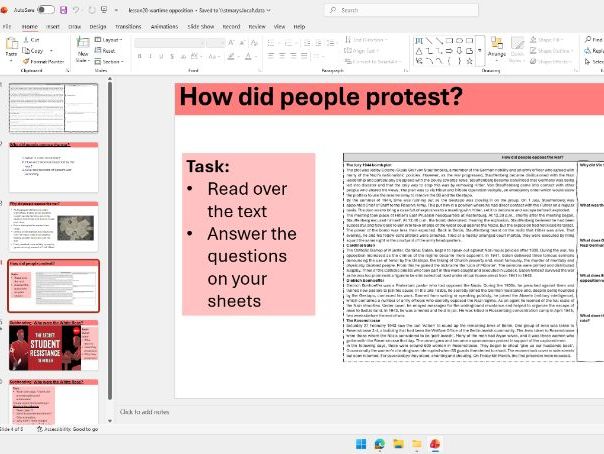Image resolution: width=604 pixels, height=454 pixels.
Task: Open the Section dropdown
Action: [109, 62]
